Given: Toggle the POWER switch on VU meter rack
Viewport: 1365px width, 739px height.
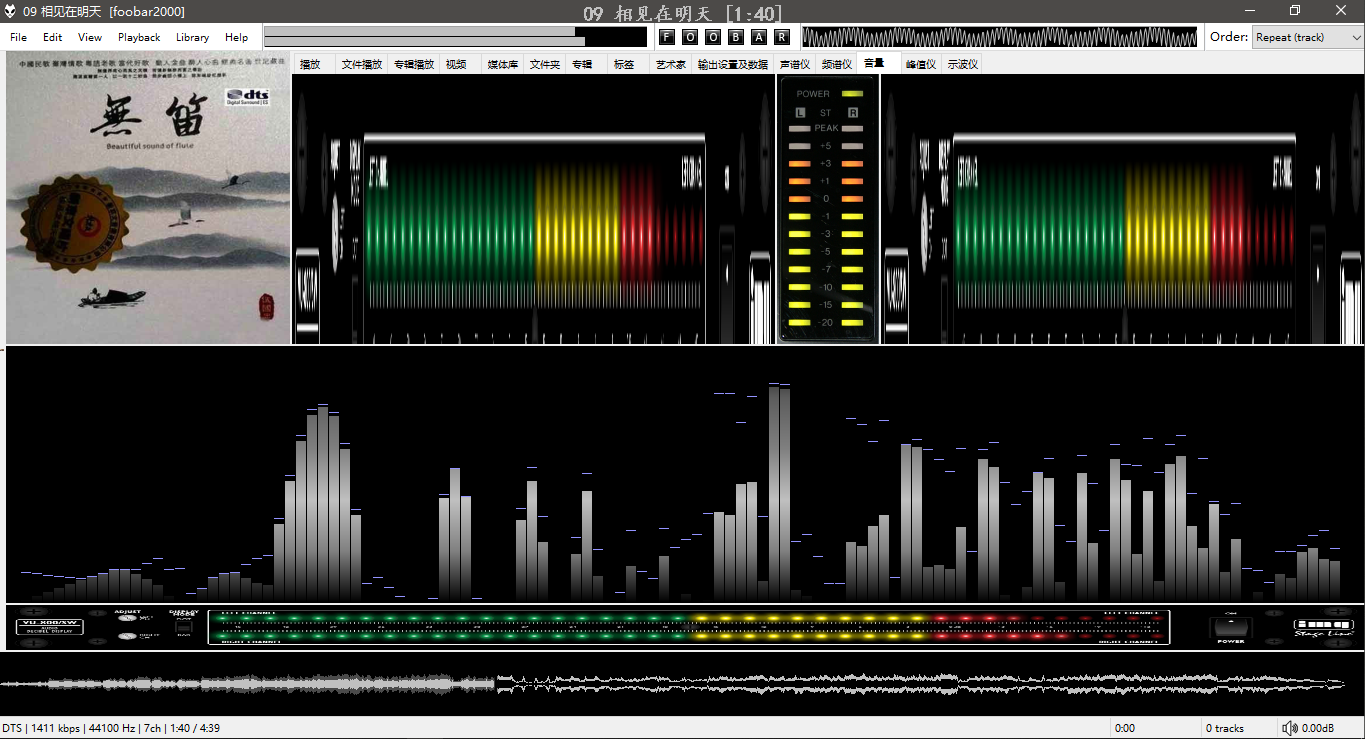Looking at the screenshot, I should tap(1230, 628).
